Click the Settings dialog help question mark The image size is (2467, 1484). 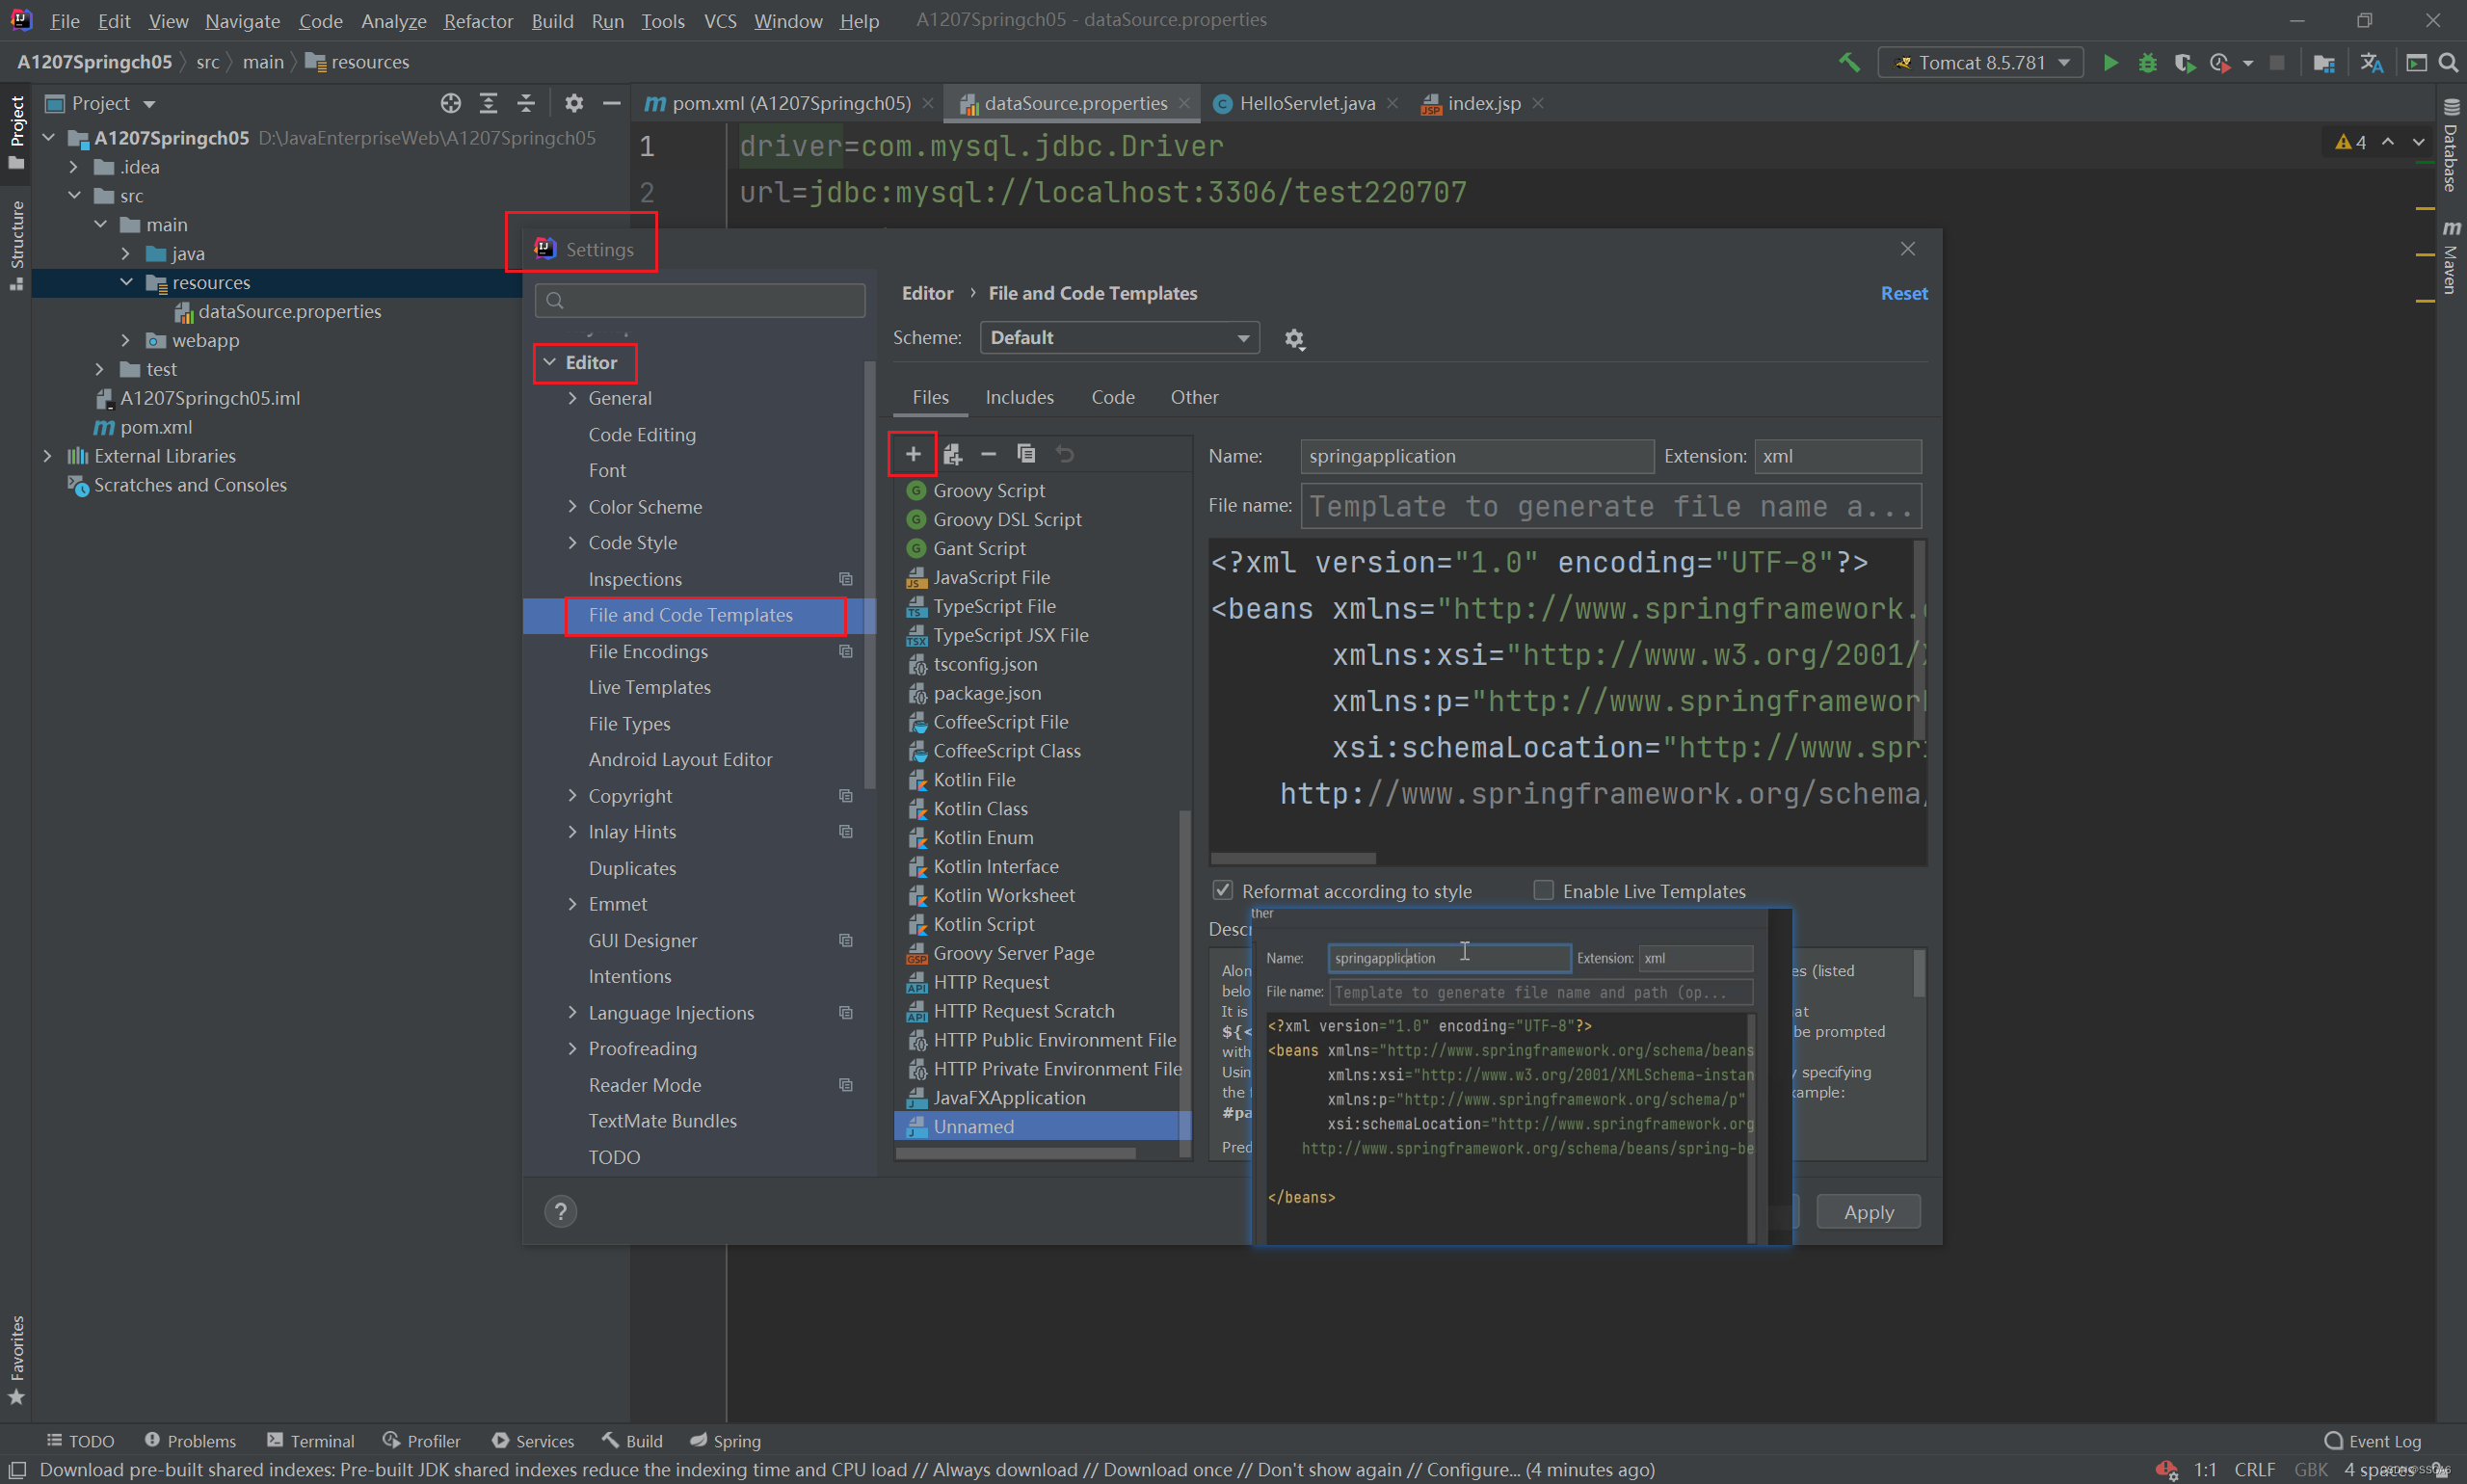[x=561, y=1212]
